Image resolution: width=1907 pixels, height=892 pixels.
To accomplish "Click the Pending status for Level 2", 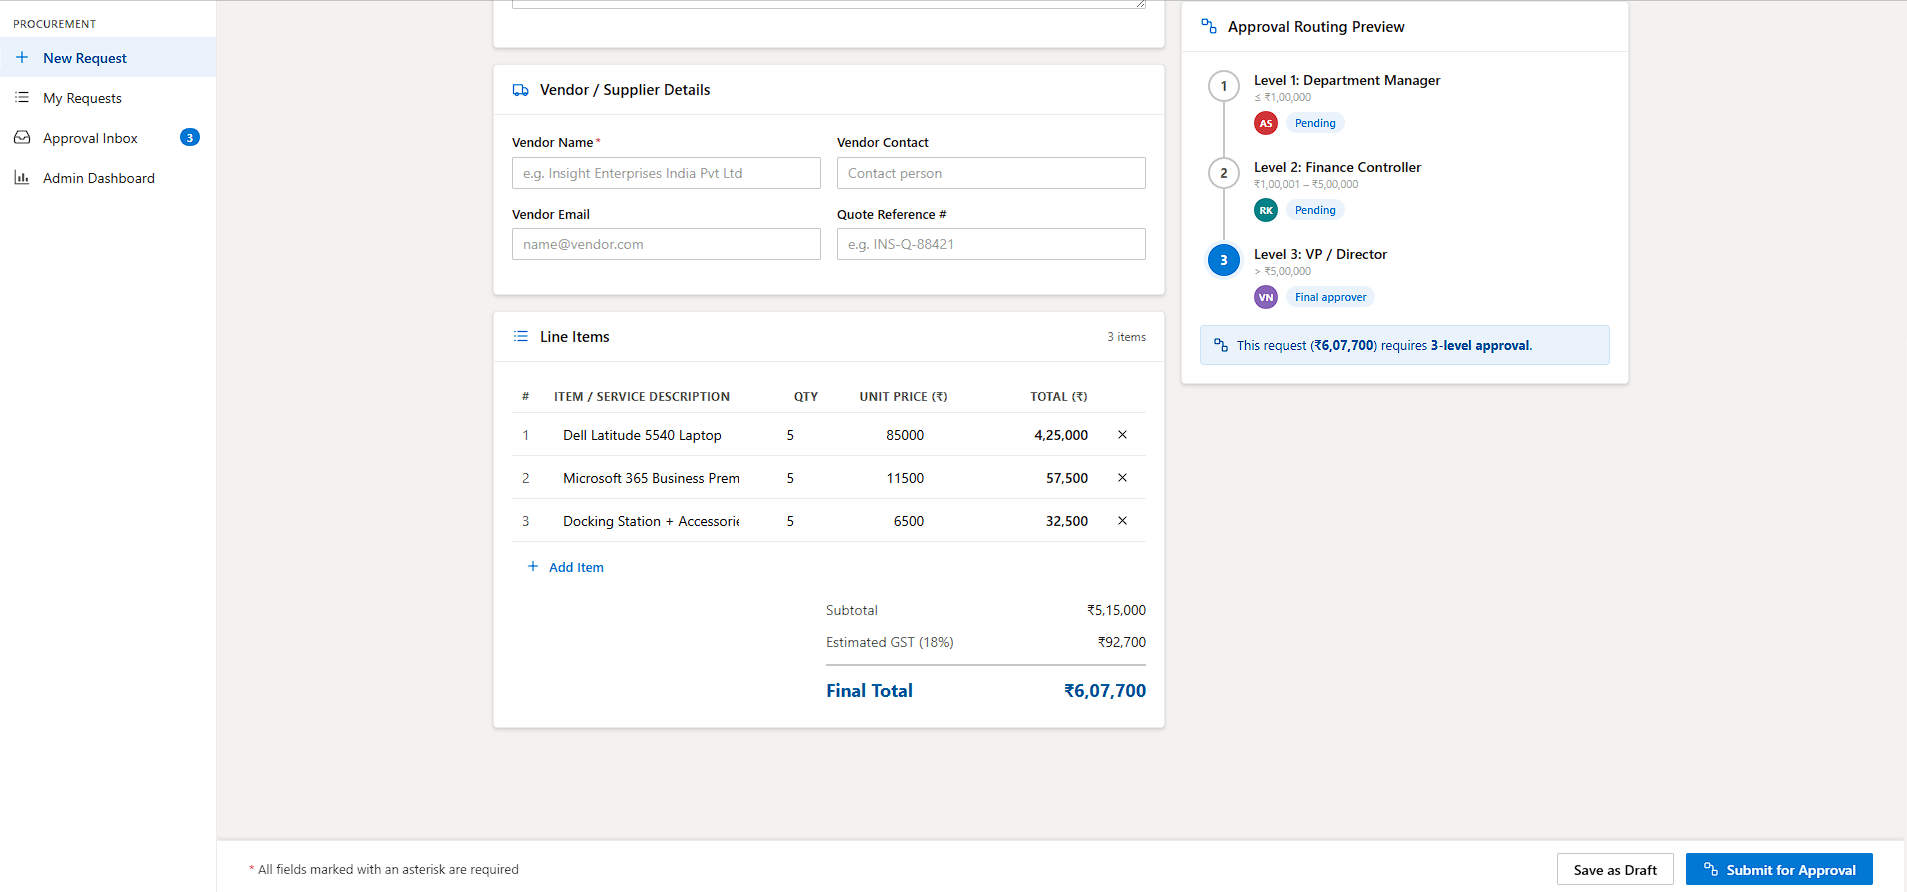I will [x=1315, y=210].
